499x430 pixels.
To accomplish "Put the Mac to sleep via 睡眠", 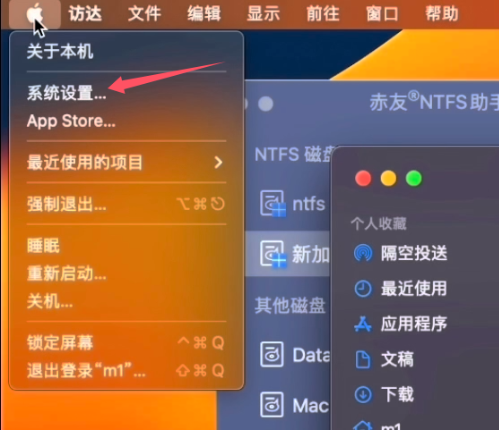I will pos(43,246).
